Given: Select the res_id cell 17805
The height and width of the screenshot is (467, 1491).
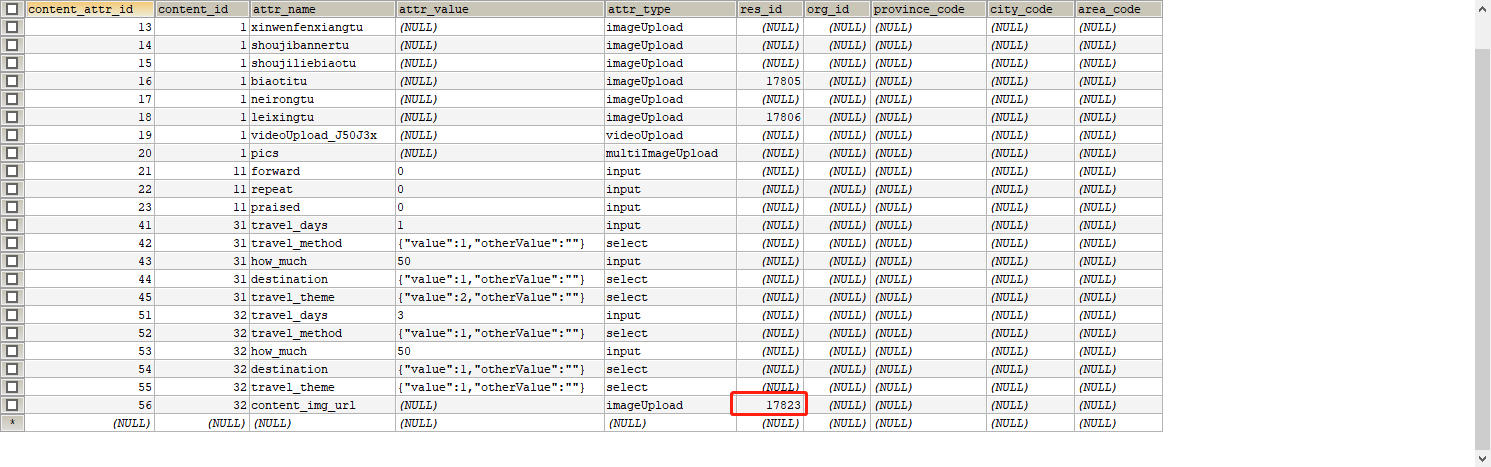Looking at the screenshot, I should [x=770, y=81].
